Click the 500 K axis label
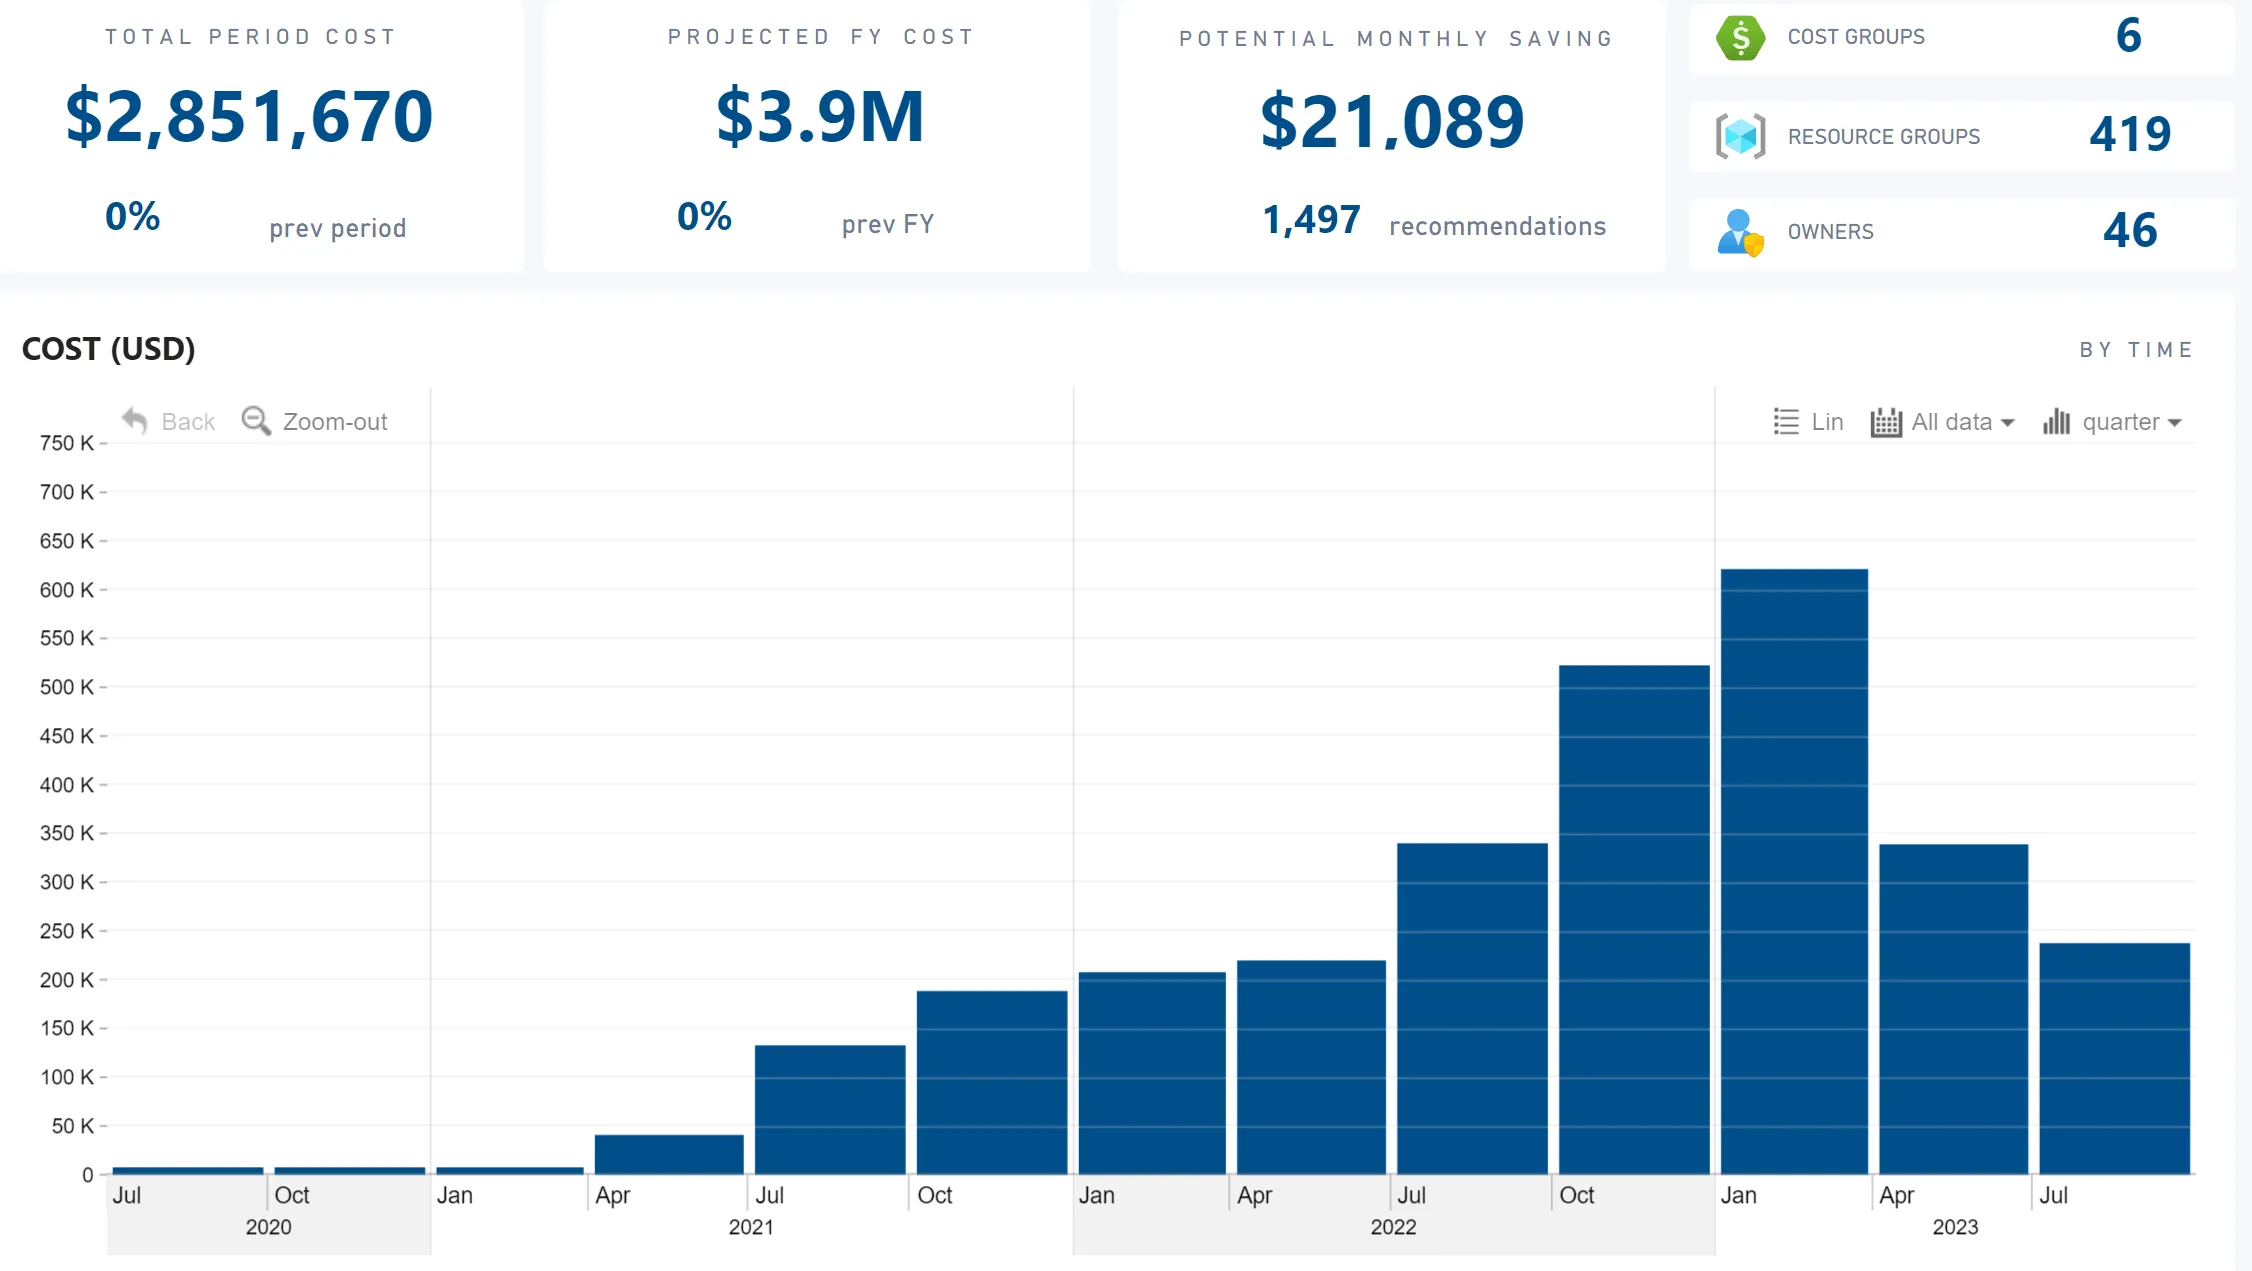Viewport: 2252px width, 1271px height. 66,687
